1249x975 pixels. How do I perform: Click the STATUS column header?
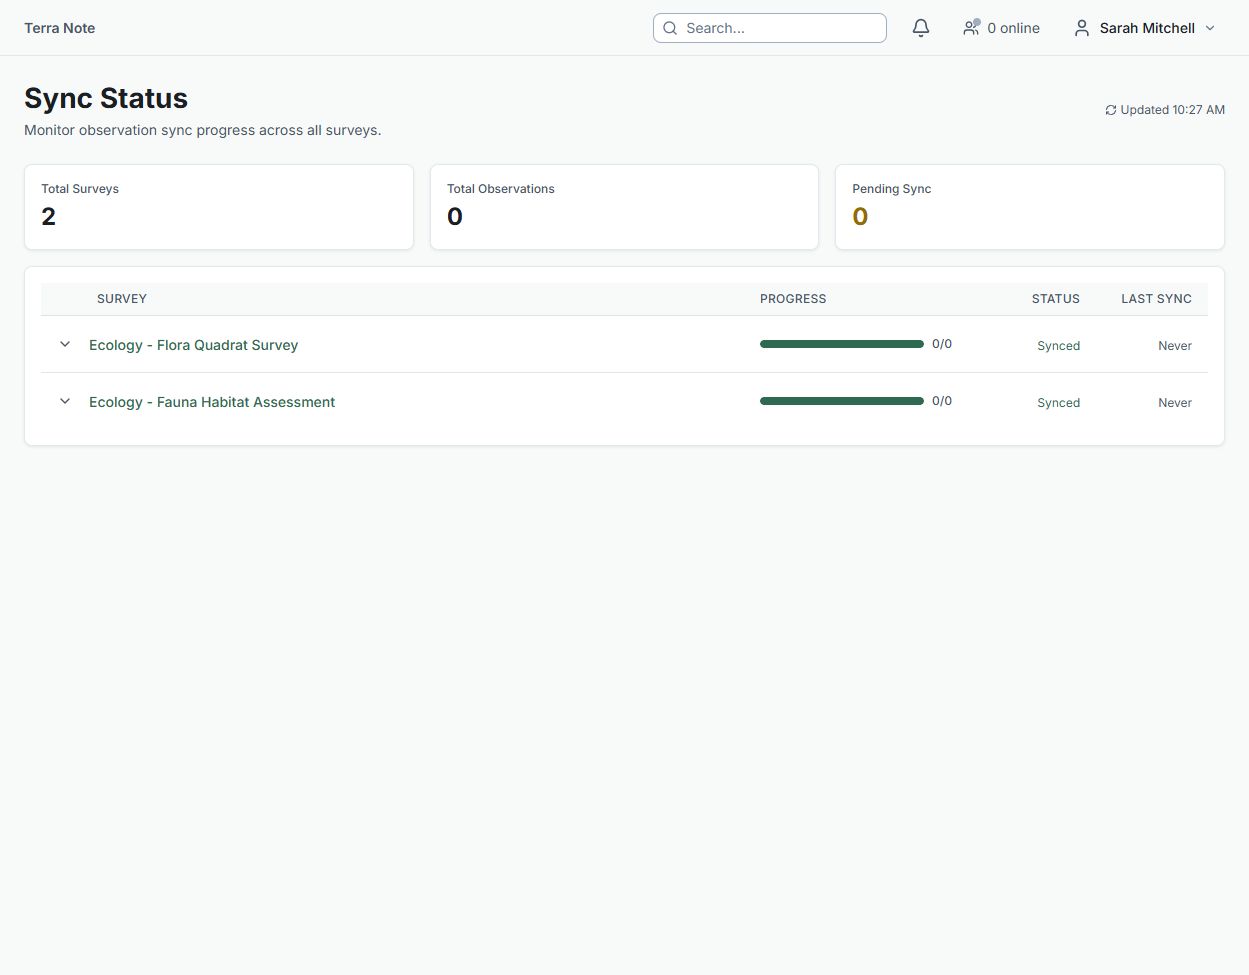tap(1055, 299)
